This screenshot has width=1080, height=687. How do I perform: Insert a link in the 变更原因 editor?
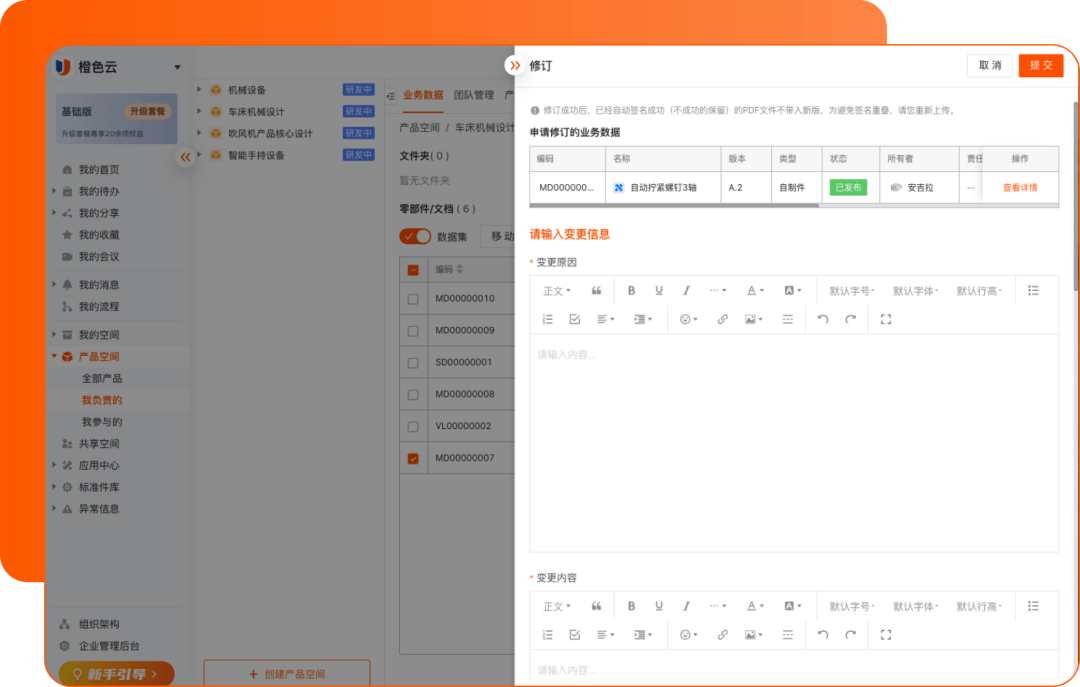coord(722,320)
